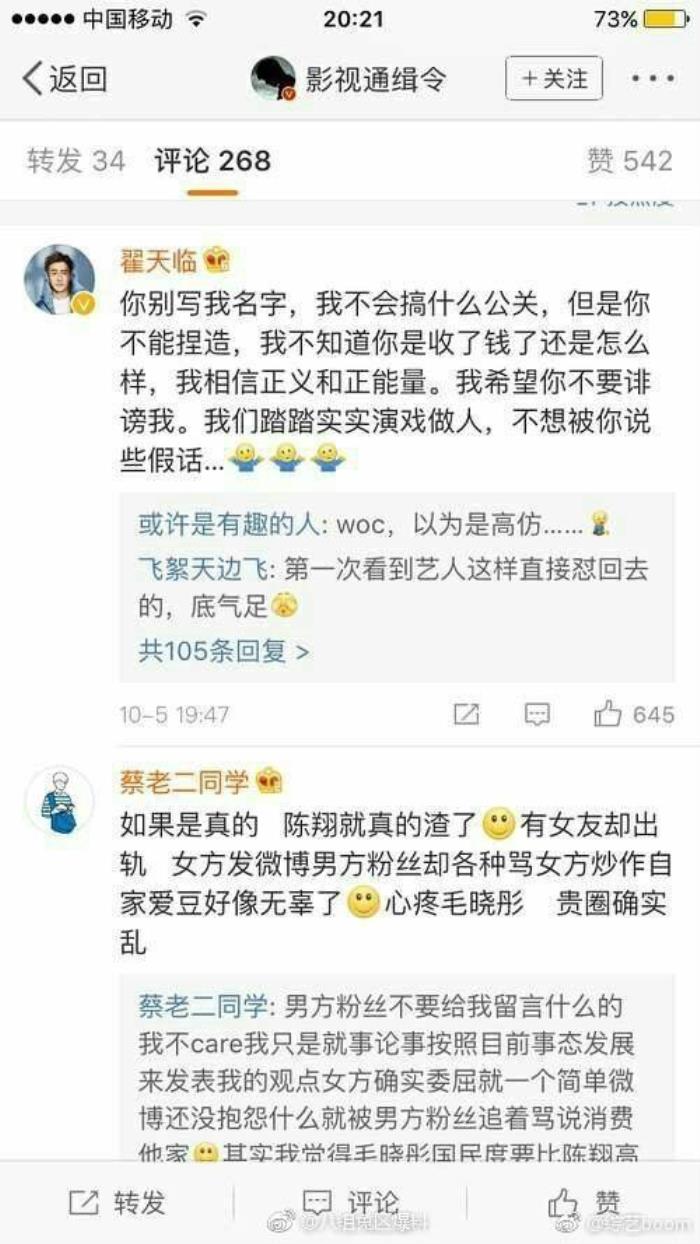Screen dimensions: 700x1244
Task: Switch to the 转发 34 tab
Action: click(76, 160)
